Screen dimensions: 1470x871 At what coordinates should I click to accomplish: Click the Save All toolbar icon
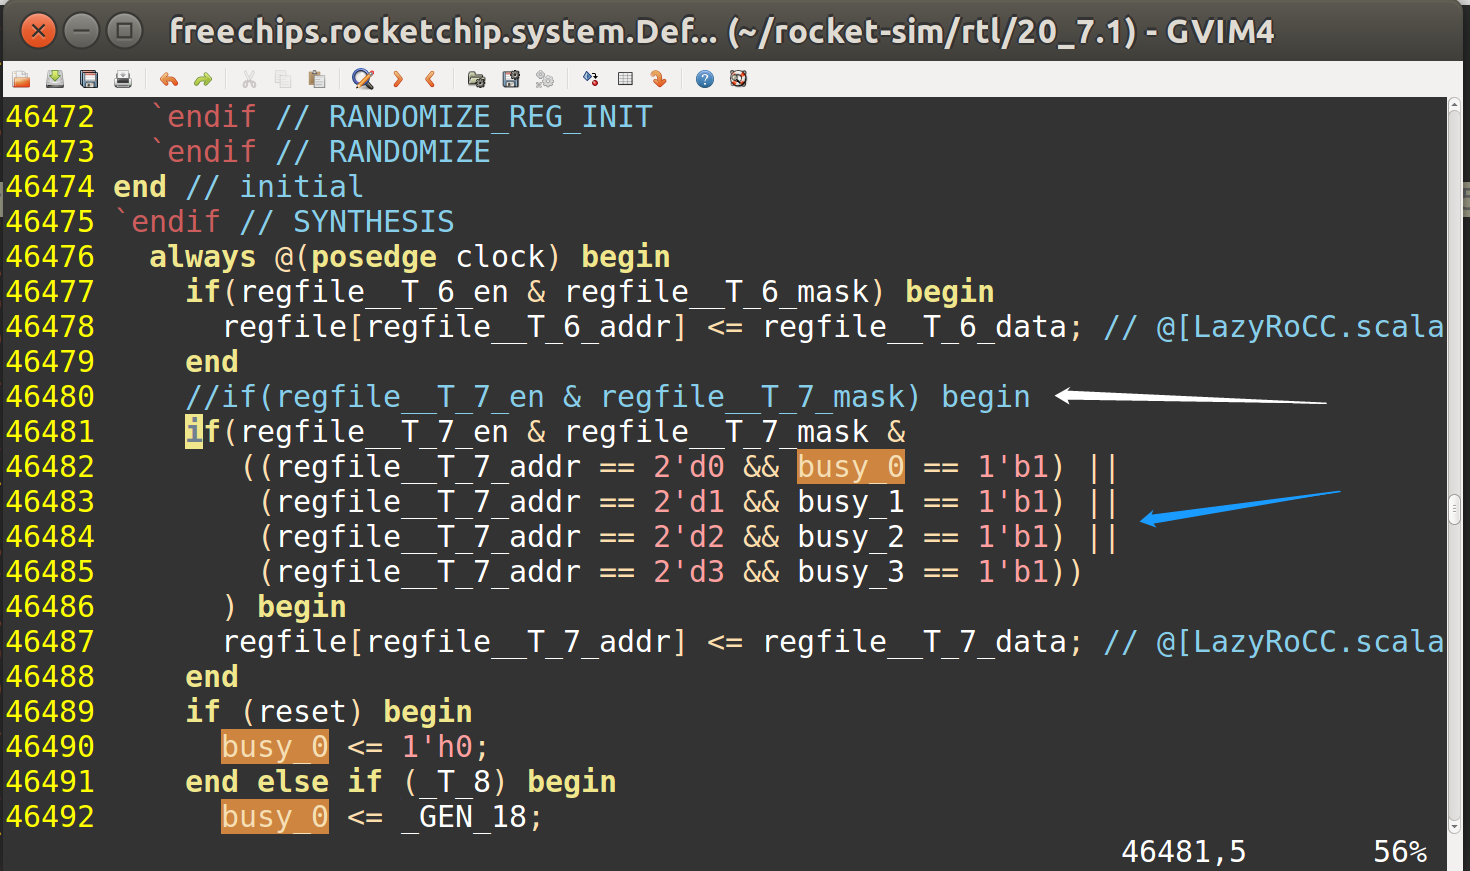pyautogui.click(x=88, y=79)
